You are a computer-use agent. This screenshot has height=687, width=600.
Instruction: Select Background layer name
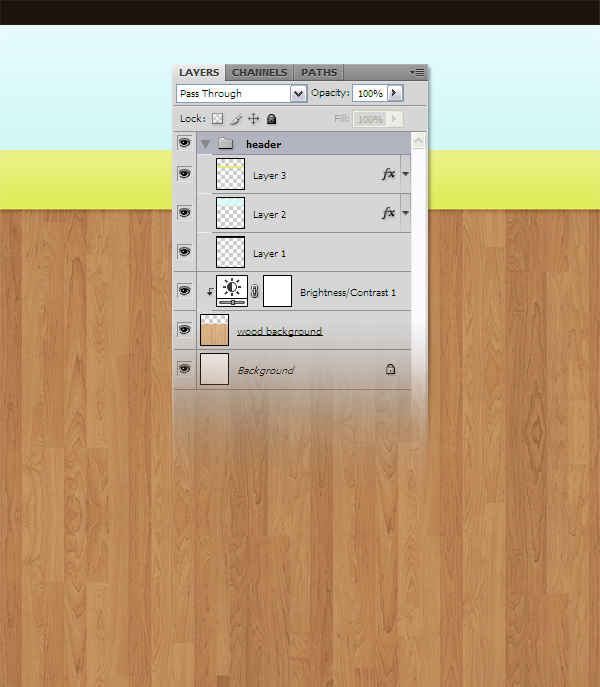tap(266, 371)
